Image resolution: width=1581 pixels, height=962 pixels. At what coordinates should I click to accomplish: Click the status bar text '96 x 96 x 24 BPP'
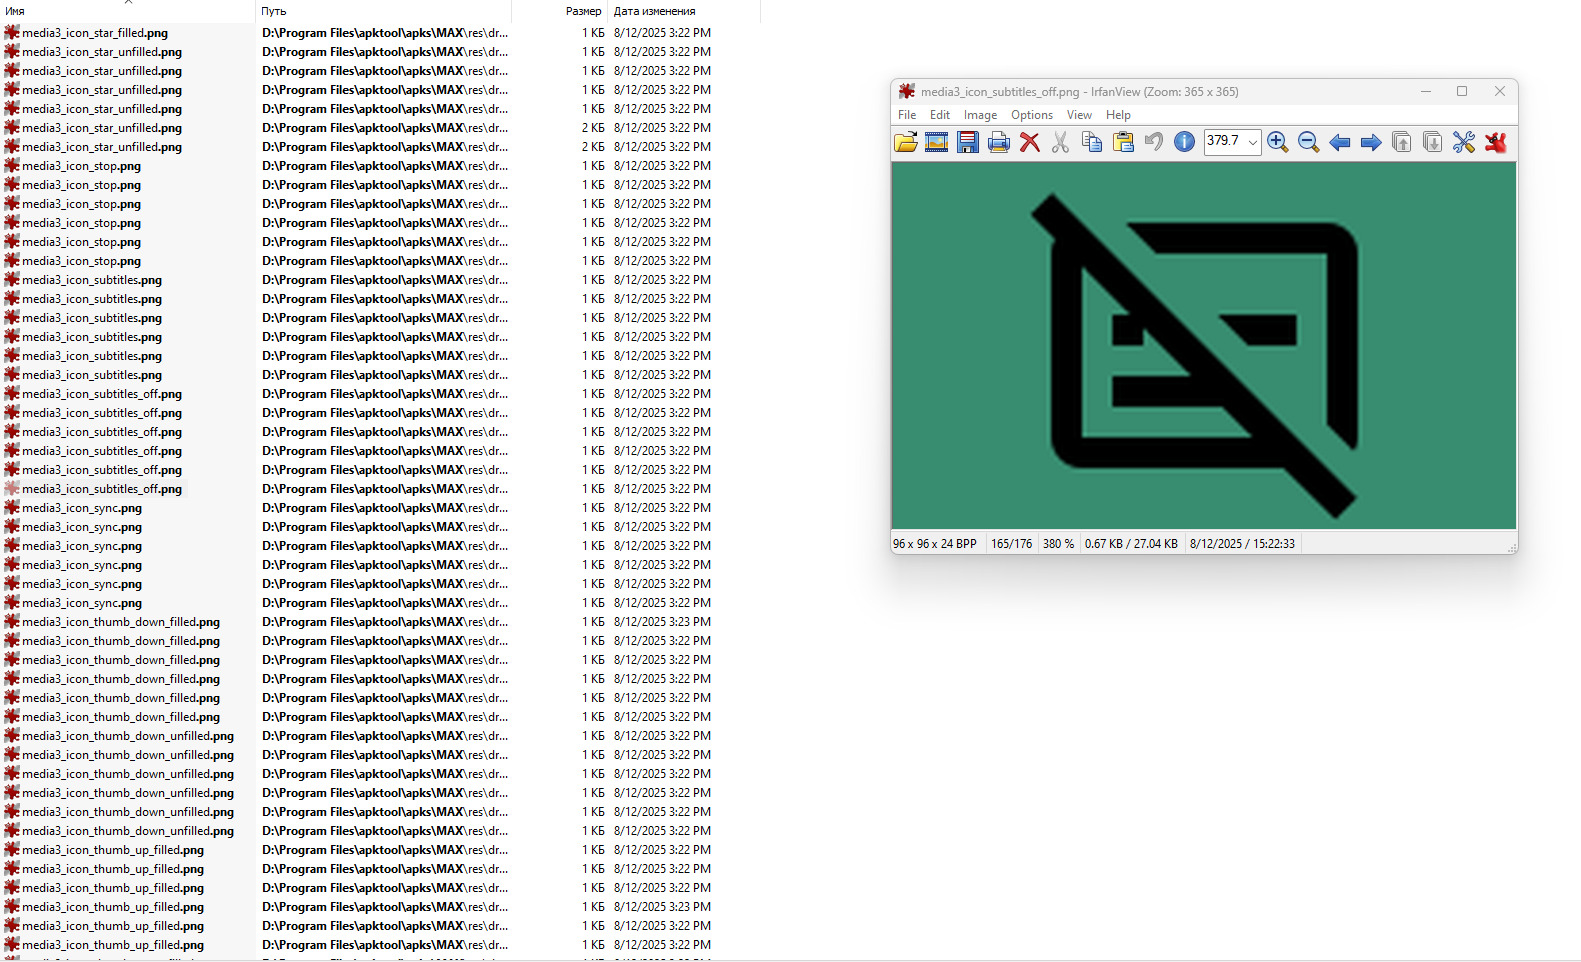point(935,544)
